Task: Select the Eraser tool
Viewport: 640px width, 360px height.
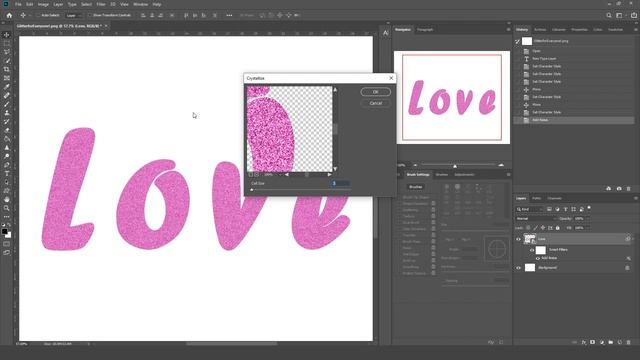Action: [x=7, y=130]
